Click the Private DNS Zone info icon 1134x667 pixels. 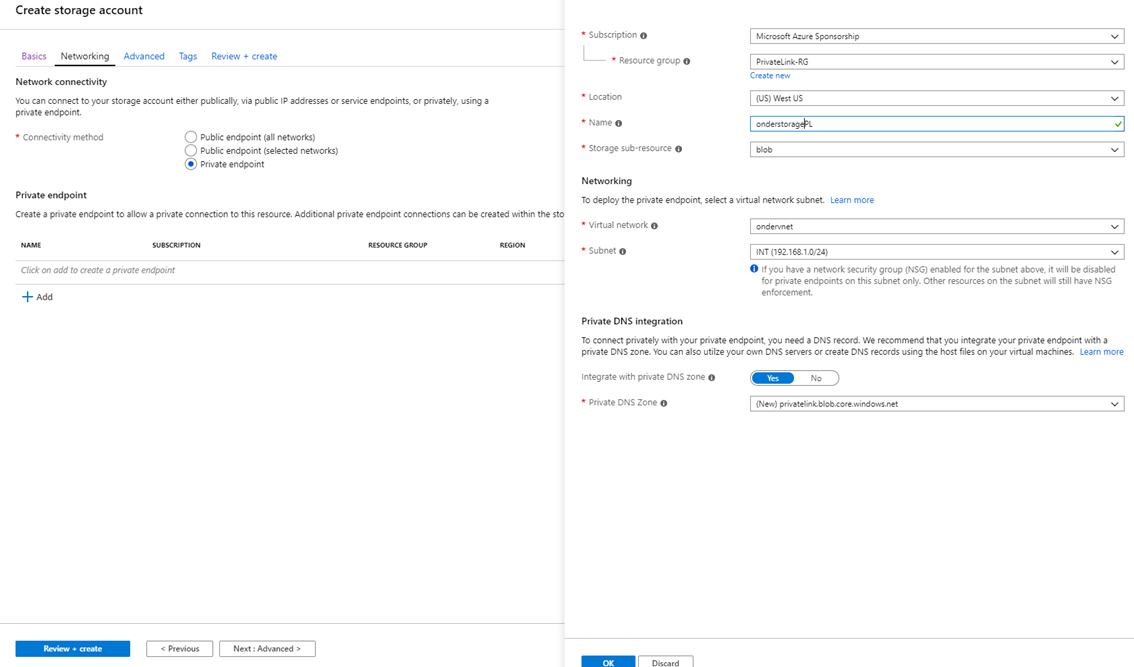point(663,404)
